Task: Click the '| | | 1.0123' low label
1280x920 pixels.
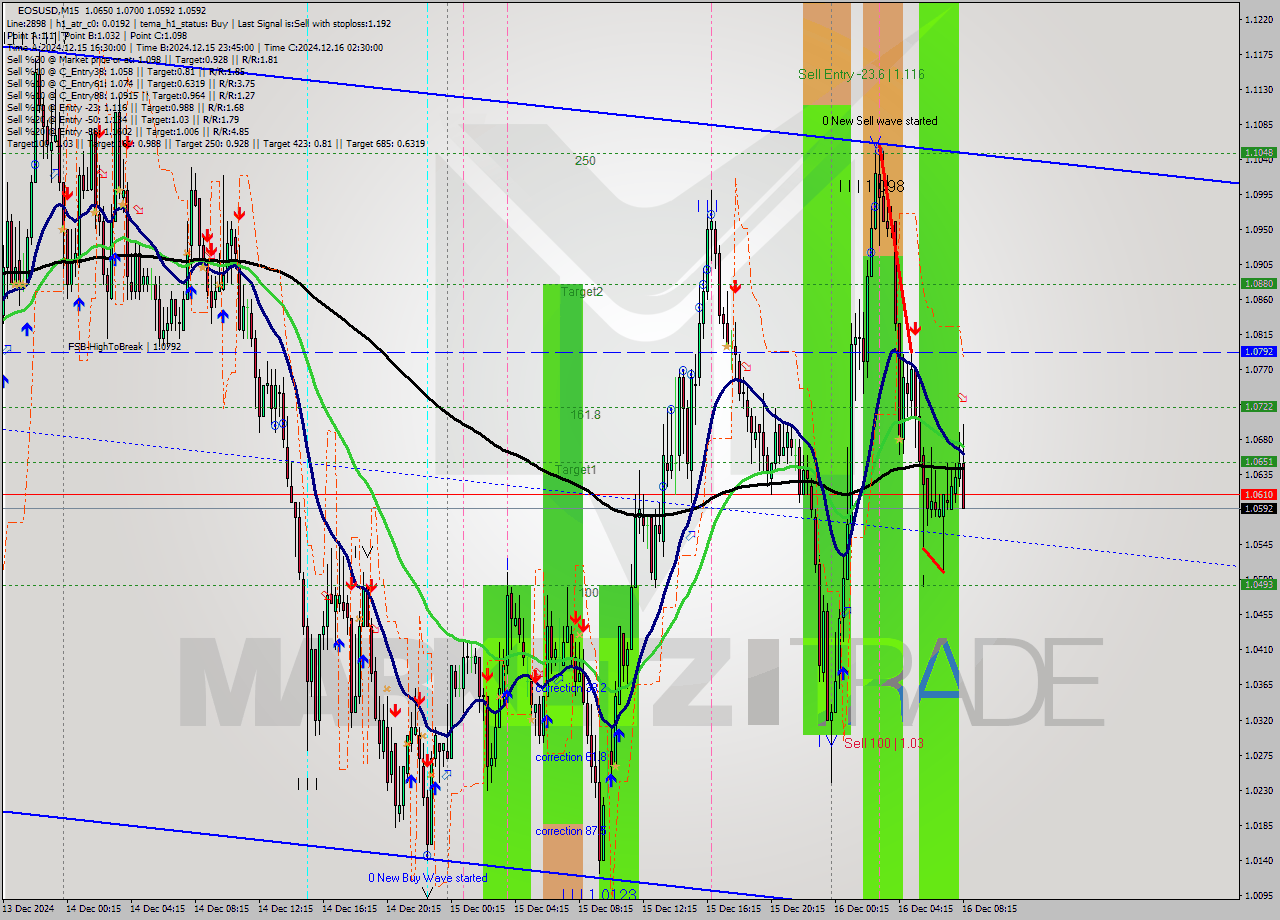Action: click(x=598, y=894)
